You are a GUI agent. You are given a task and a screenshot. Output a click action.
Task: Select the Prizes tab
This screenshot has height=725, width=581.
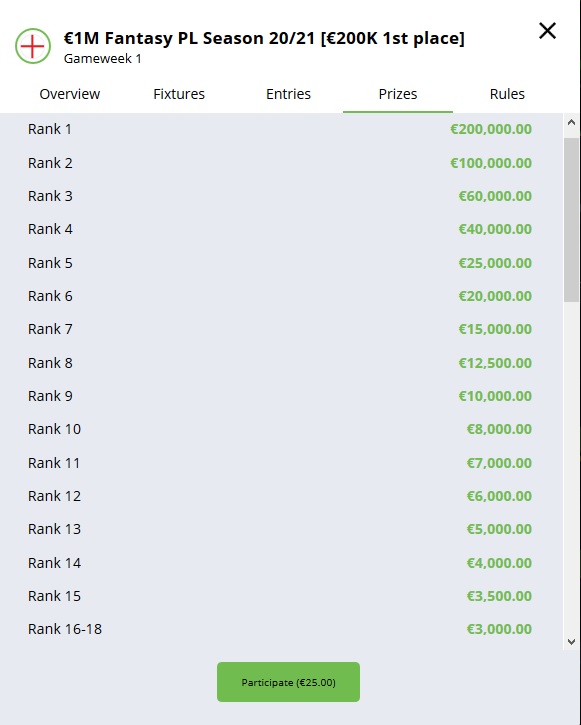pyautogui.click(x=398, y=94)
